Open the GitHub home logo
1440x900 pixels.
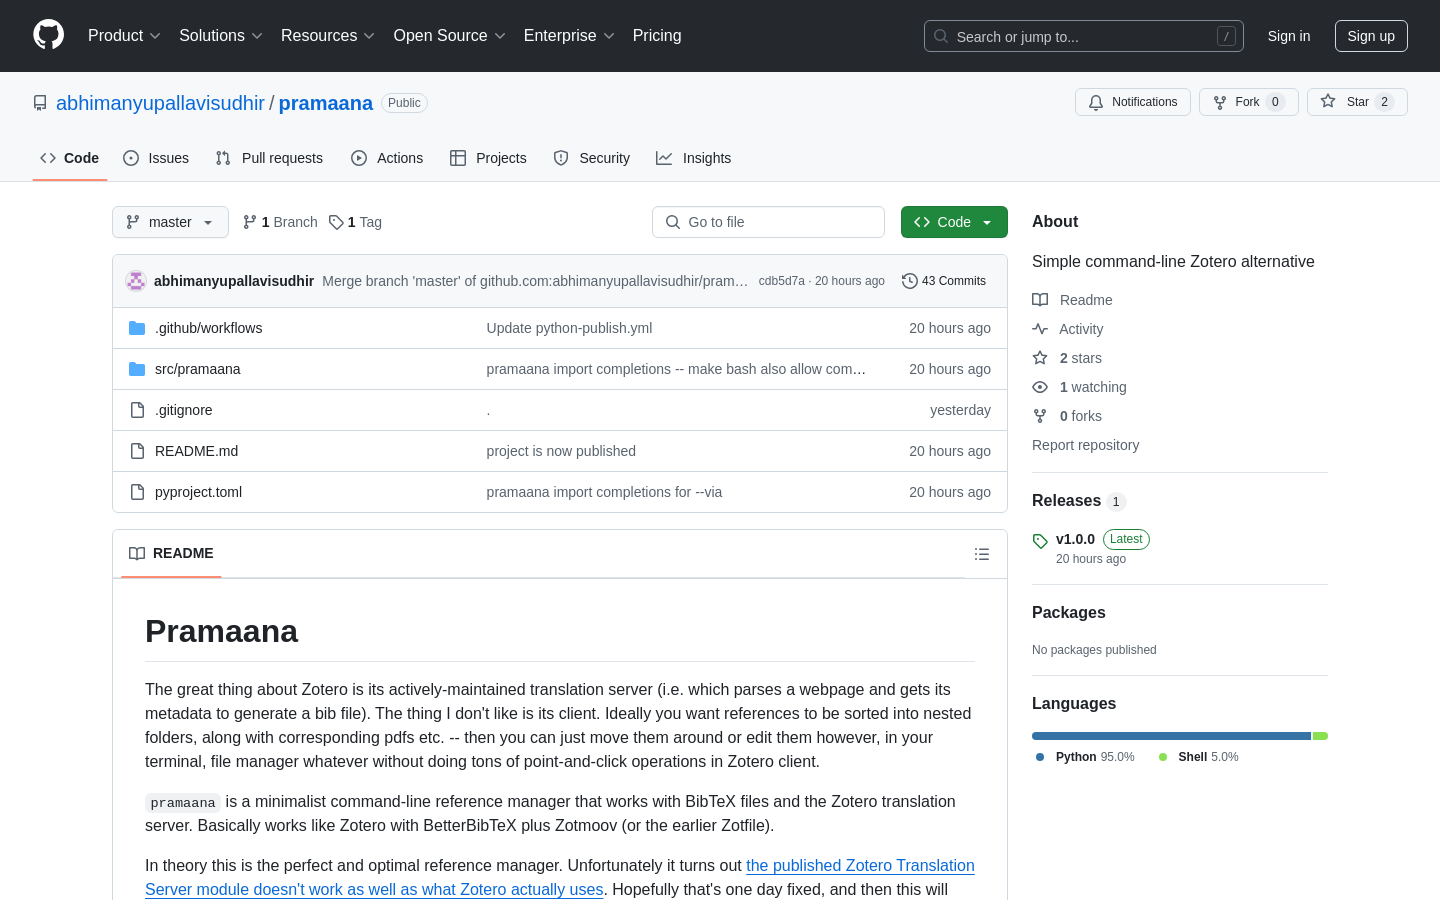point(48,35)
